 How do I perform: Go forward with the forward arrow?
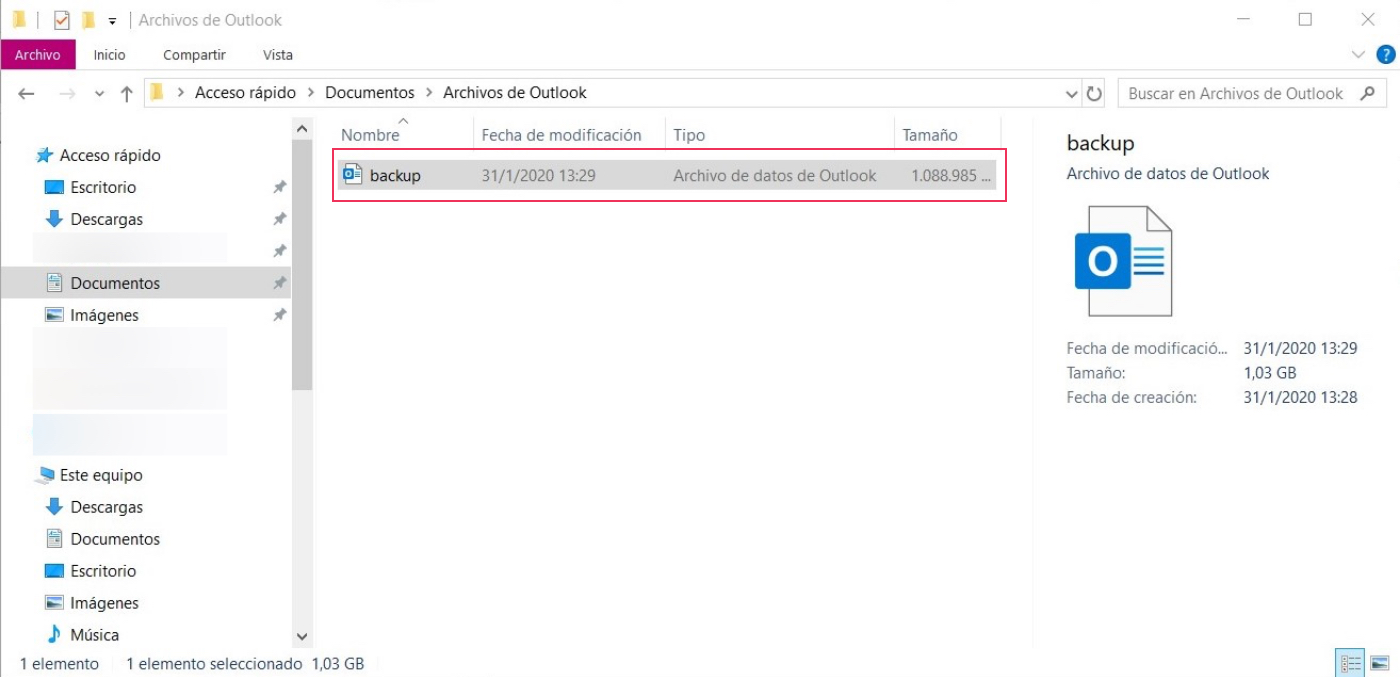click(x=67, y=93)
